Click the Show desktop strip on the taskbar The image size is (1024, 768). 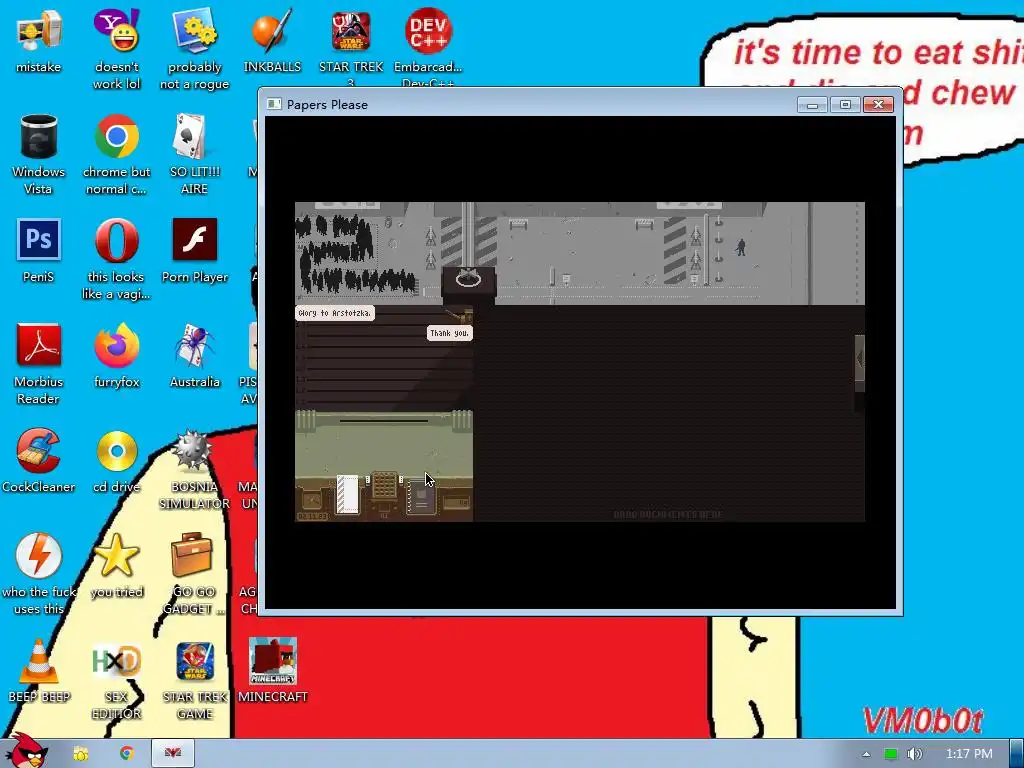pyautogui.click(x=1017, y=754)
